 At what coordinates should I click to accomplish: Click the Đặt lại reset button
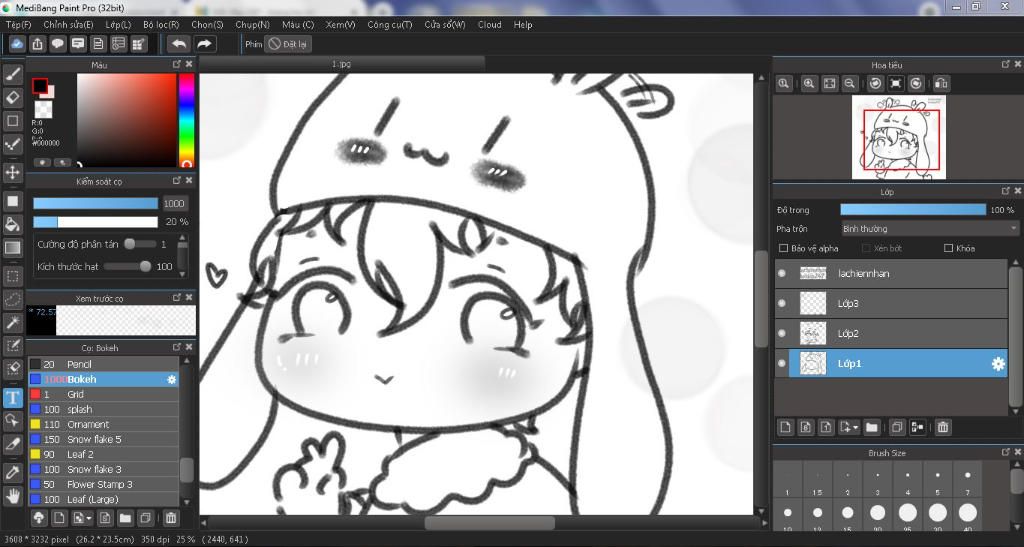click(x=288, y=44)
